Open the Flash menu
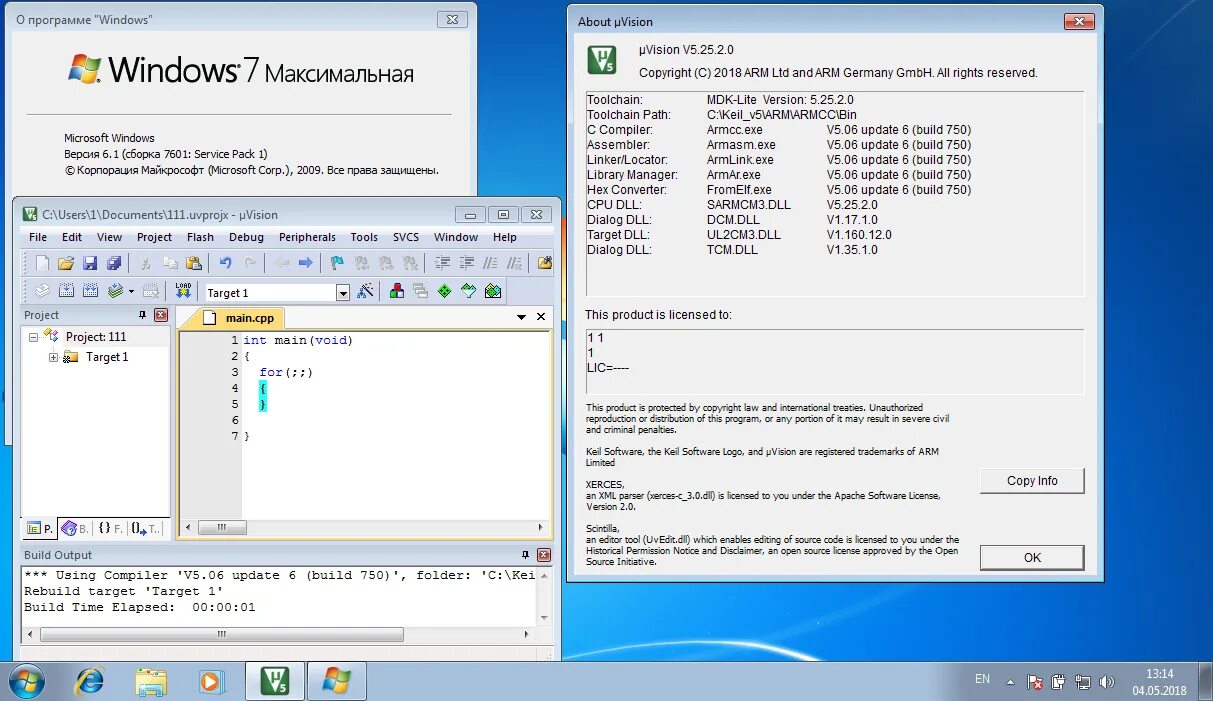The width and height of the screenshot is (1213, 701). (x=200, y=237)
